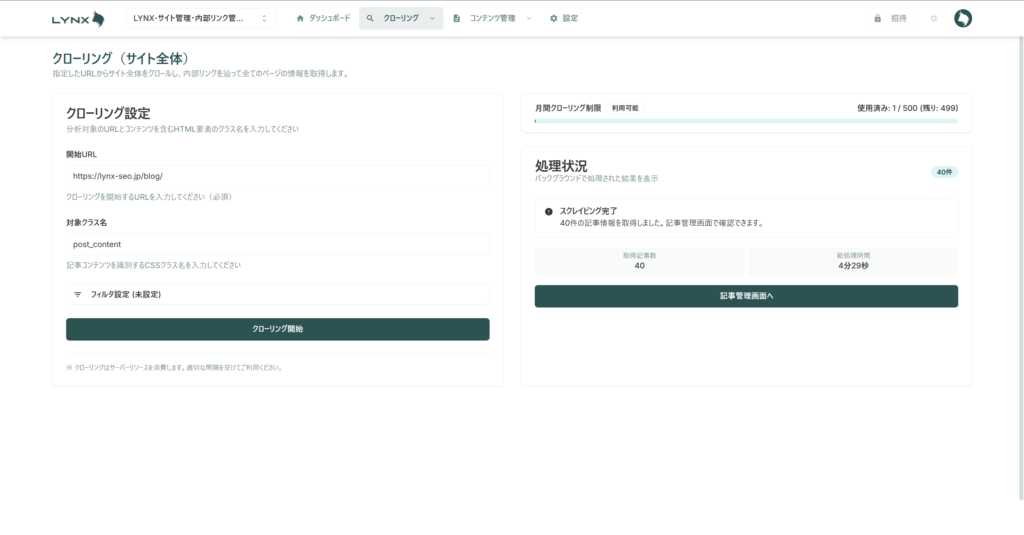The width and height of the screenshot is (1024, 535).
Task: Click the content management document icon
Action: [457, 18]
